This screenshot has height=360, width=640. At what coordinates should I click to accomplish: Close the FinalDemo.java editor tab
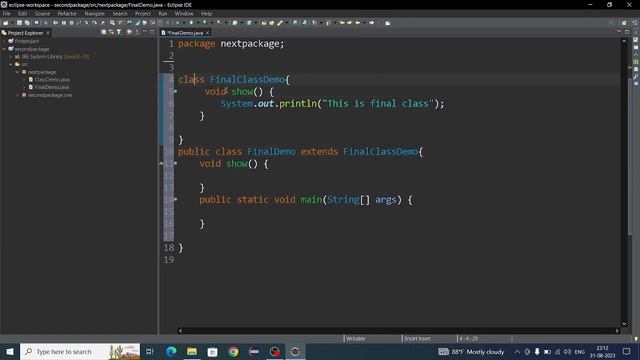coord(207,33)
